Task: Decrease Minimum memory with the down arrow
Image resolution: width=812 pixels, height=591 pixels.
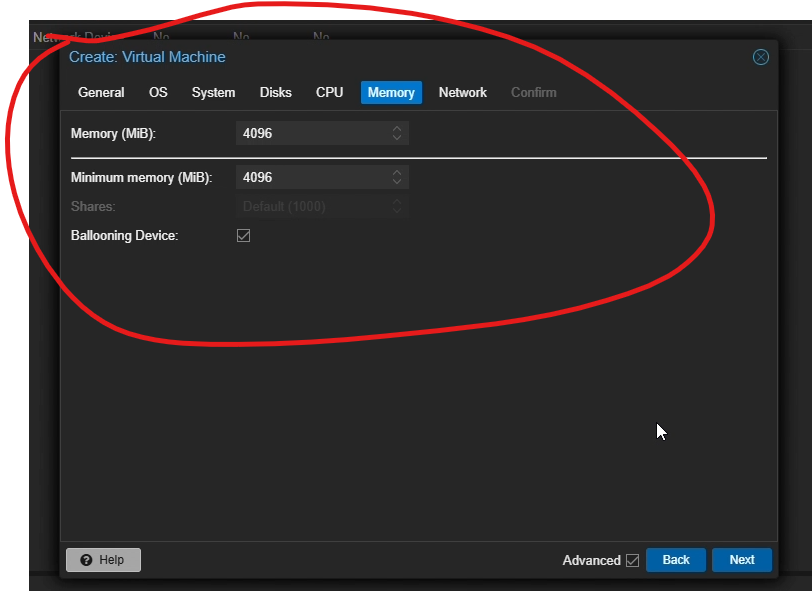Action: [x=397, y=182]
